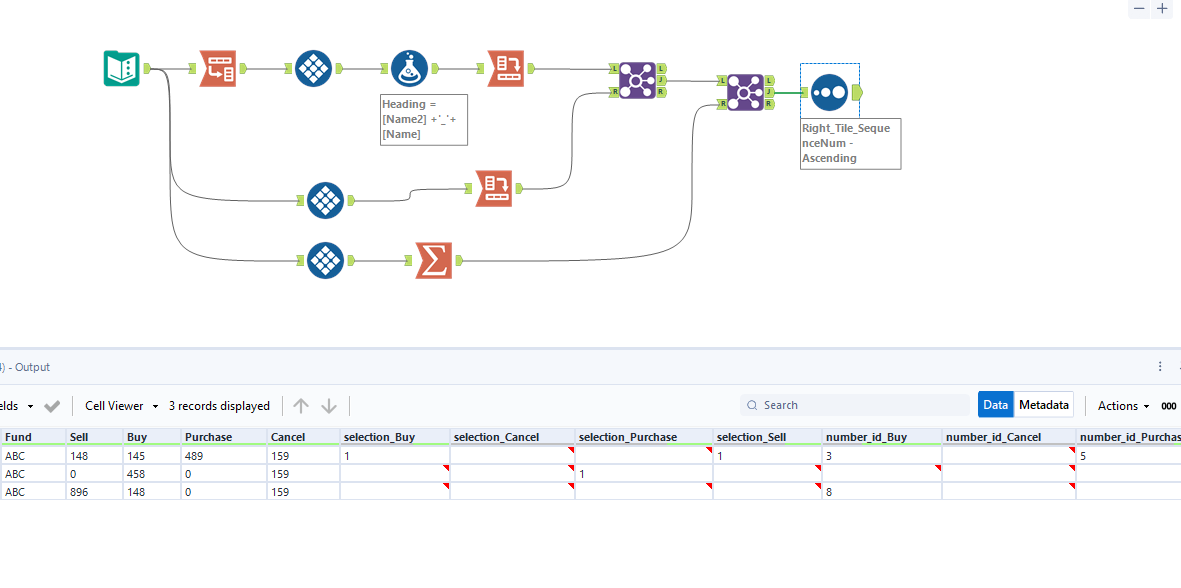The image size is (1181, 588).
Task: Open the fields selection dropdown arrow
Action: point(30,406)
